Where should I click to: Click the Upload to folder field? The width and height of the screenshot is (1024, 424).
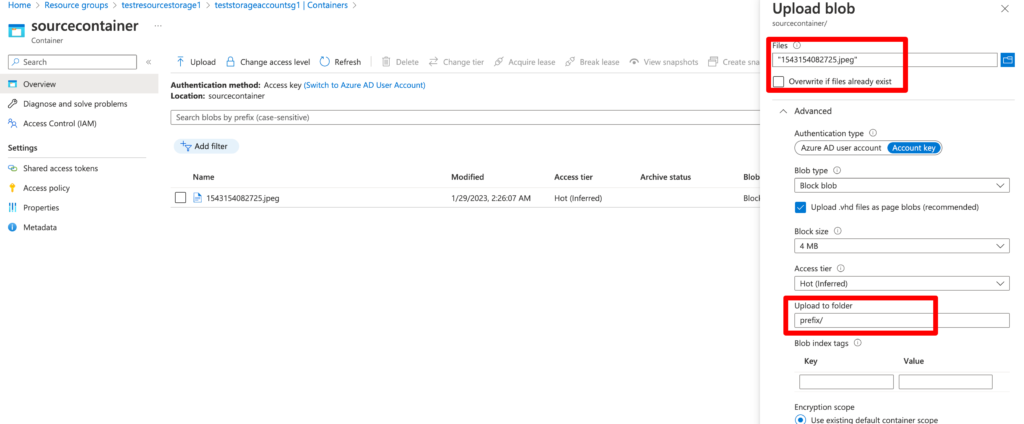coord(901,321)
